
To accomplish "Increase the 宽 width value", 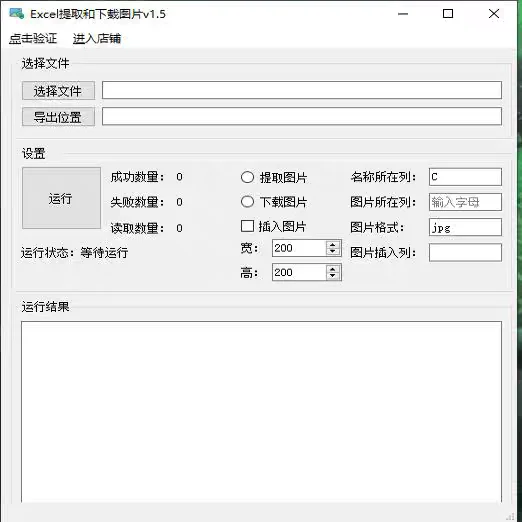I will pyautogui.click(x=332, y=245).
